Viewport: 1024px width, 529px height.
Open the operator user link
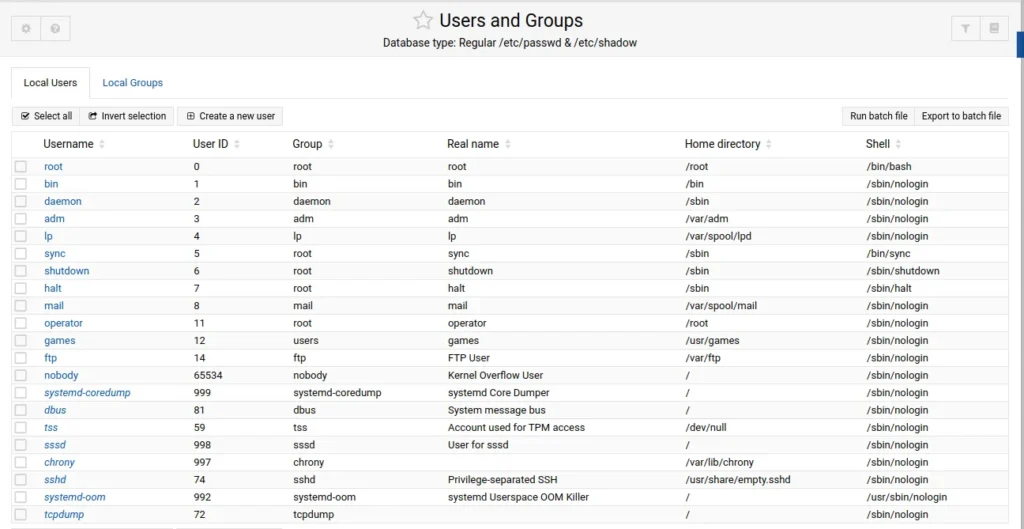coord(63,323)
